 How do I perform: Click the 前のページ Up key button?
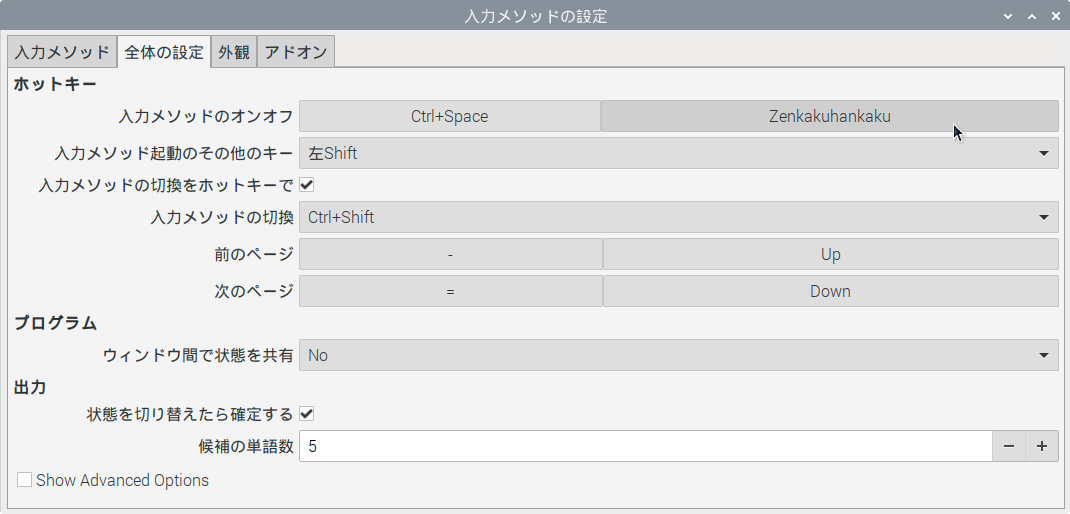click(830, 254)
